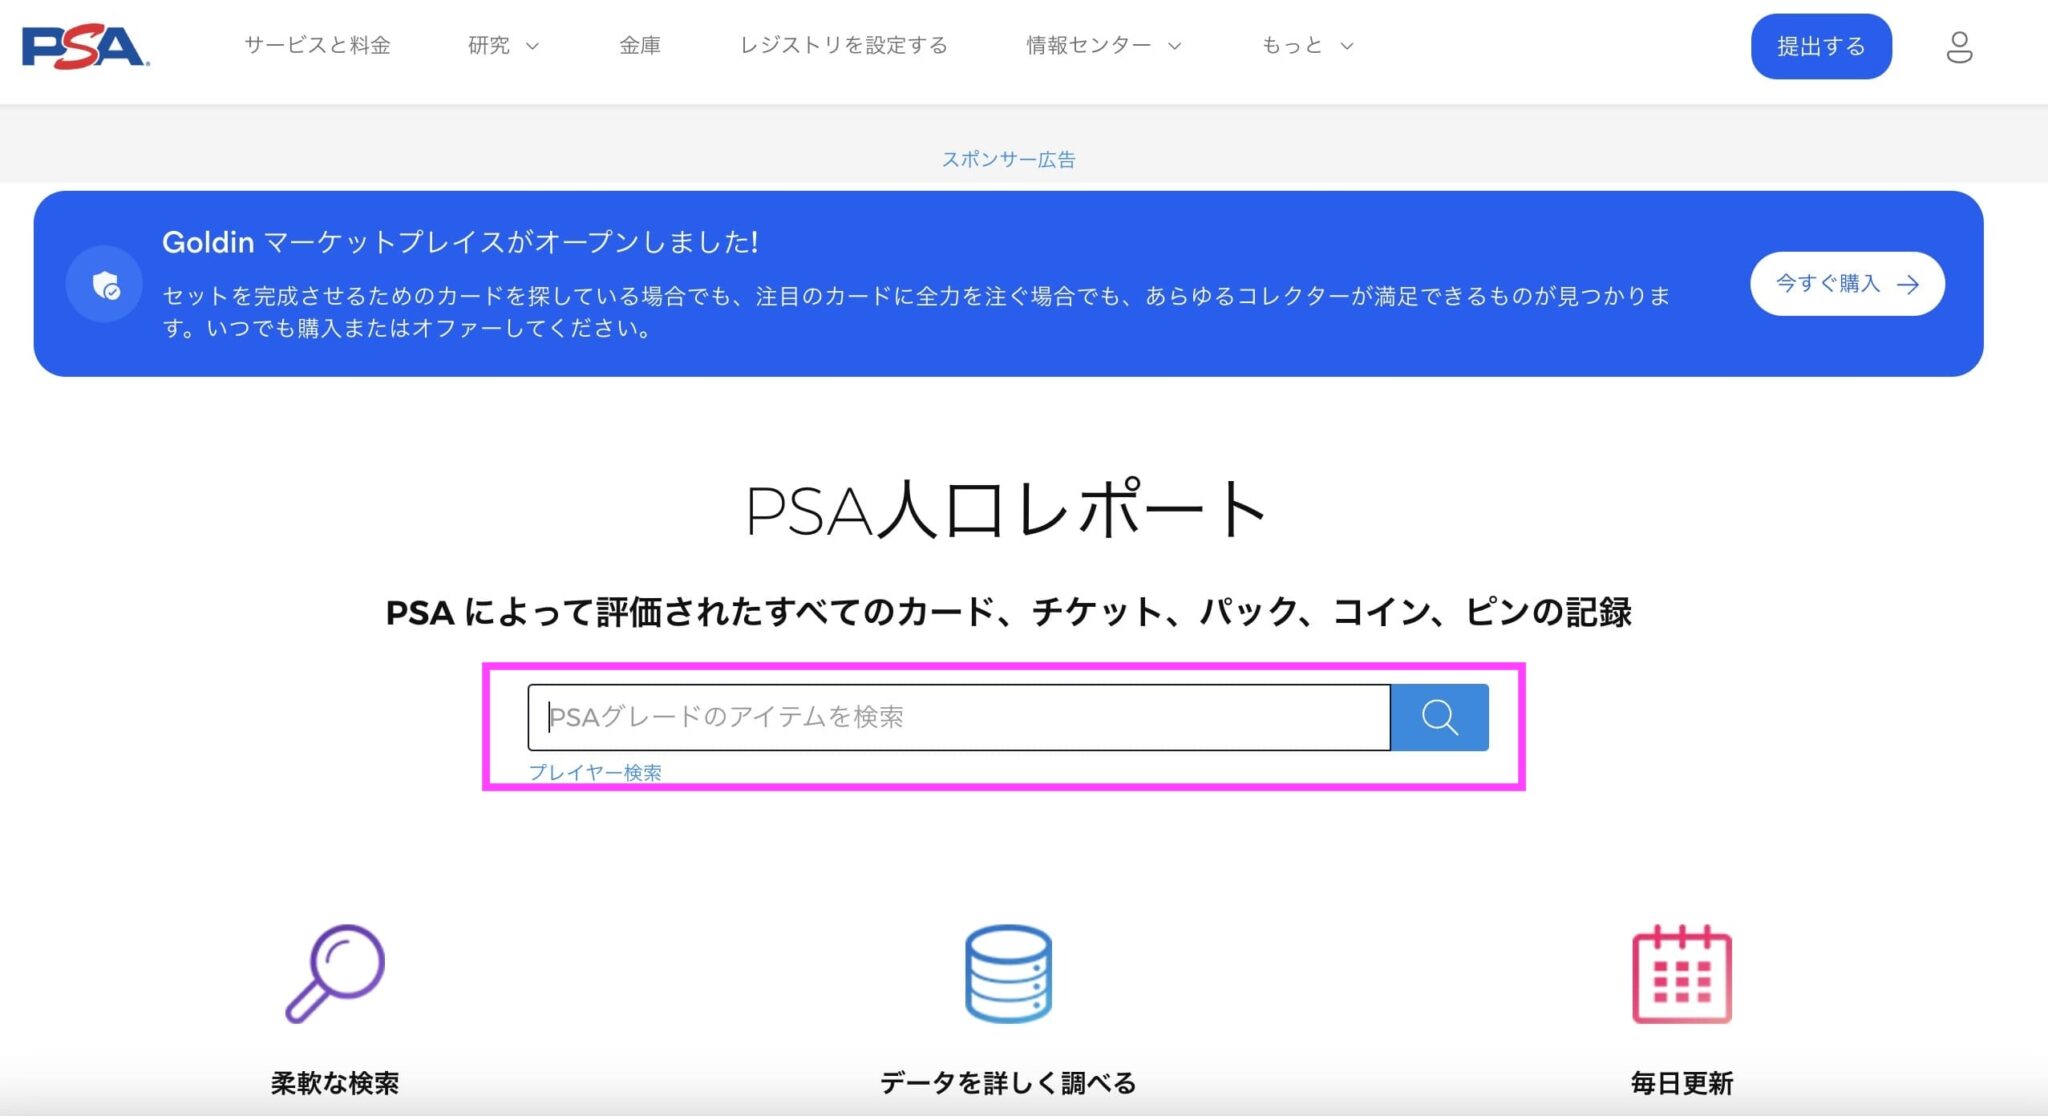Open the user account icon
2048x1116 pixels.
point(1959,46)
